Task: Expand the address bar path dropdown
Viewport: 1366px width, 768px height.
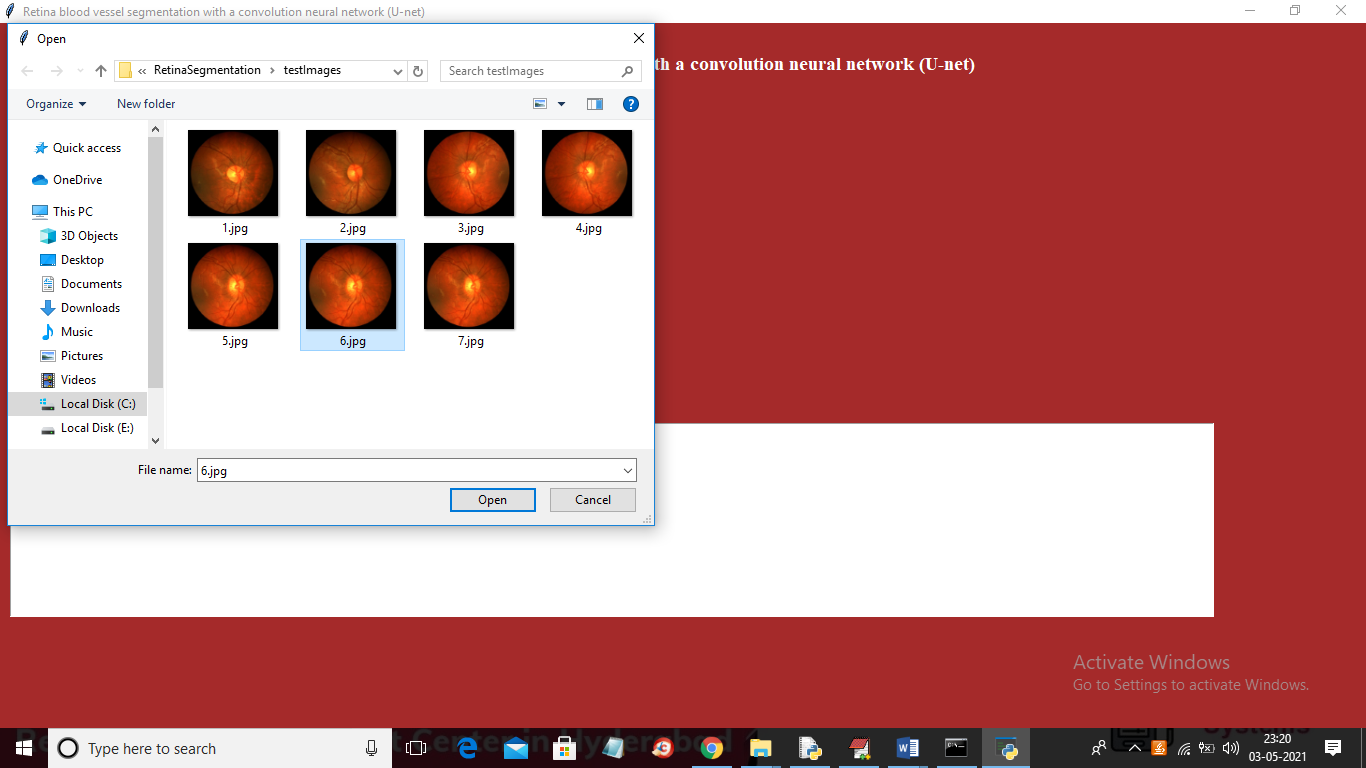Action: tap(398, 71)
